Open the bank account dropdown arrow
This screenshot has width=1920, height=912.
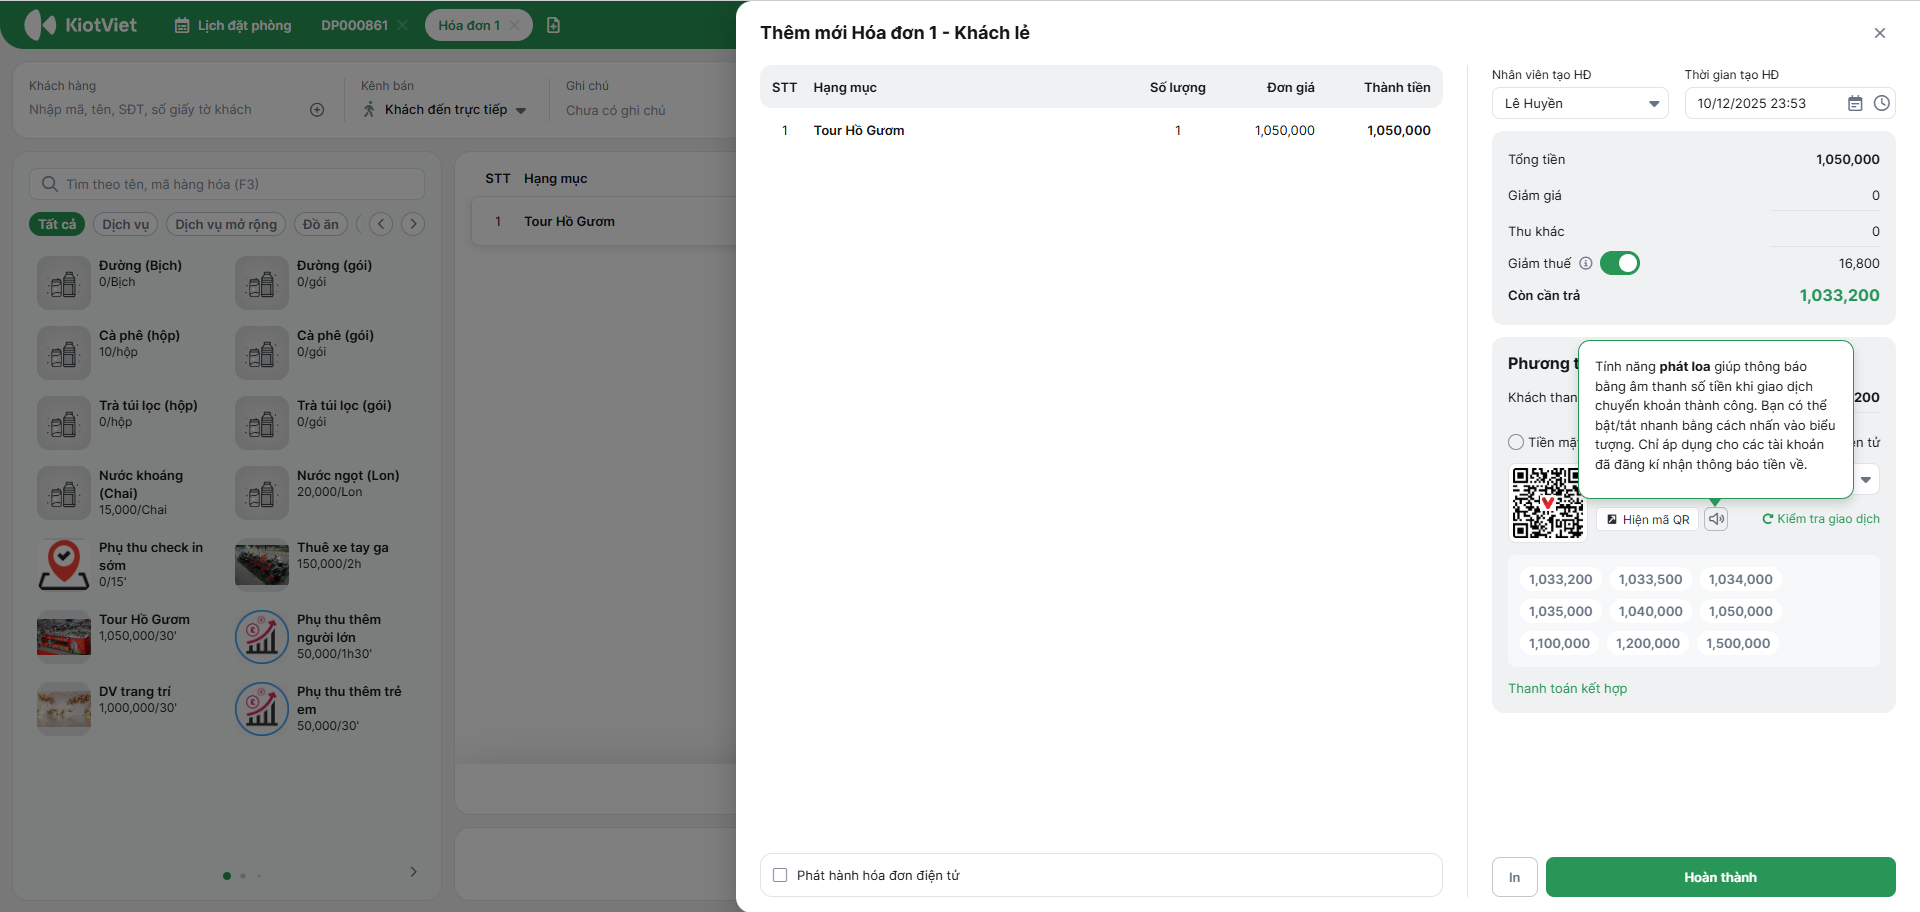coord(1866,480)
